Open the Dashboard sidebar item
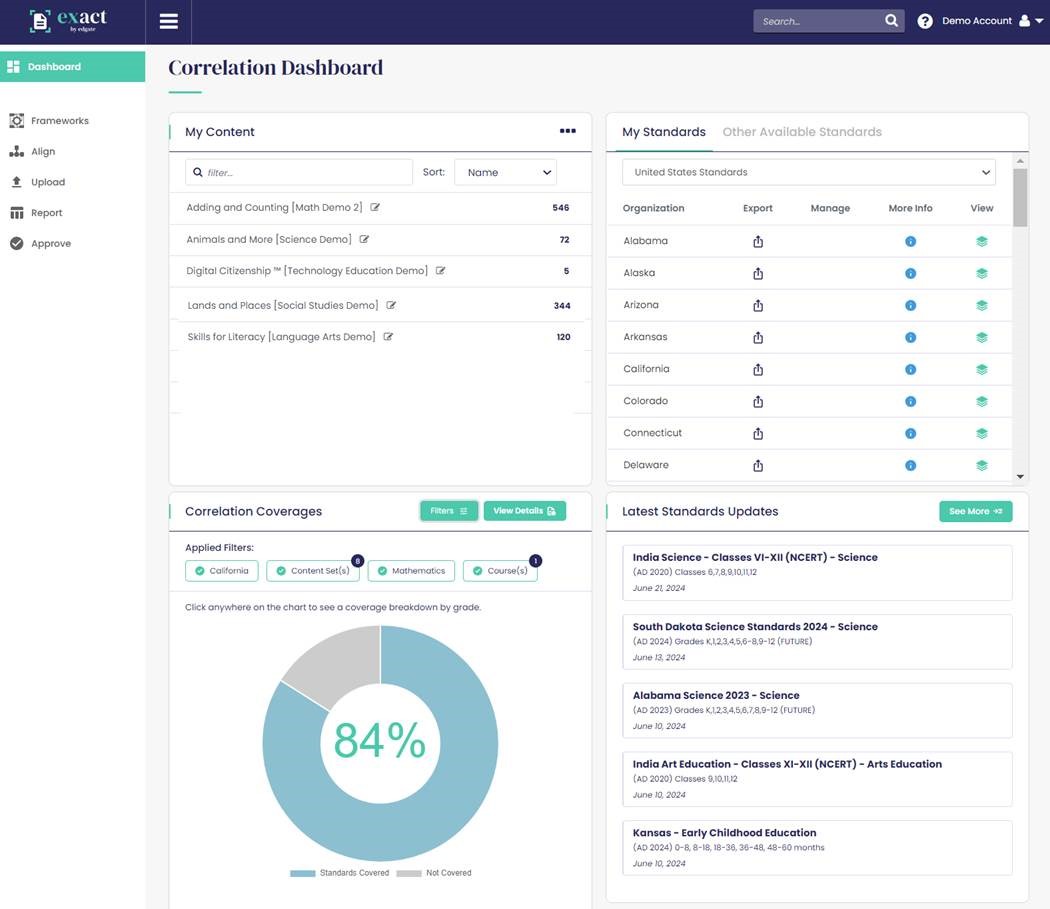 coord(72,66)
